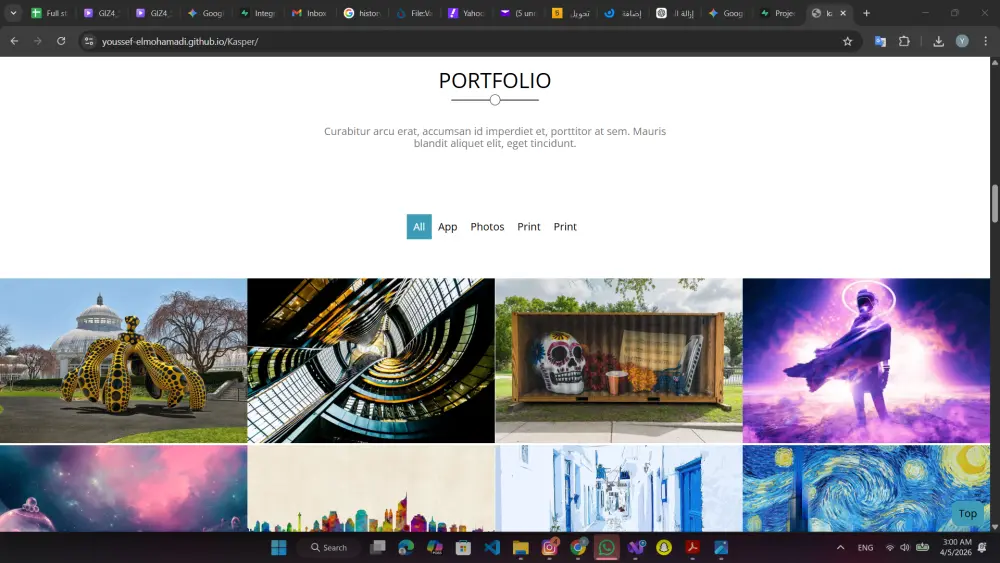The height and width of the screenshot is (563, 1000).
Task: Expand the tab search dropdown arrow
Action: point(13,13)
